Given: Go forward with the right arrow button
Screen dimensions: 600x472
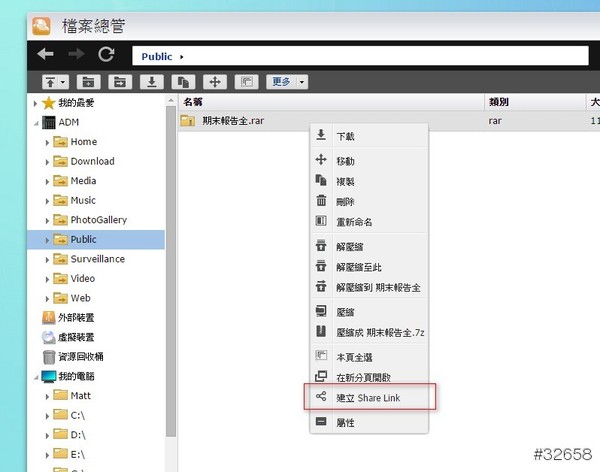Looking at the screenshot, I should [x=76, y=54].
